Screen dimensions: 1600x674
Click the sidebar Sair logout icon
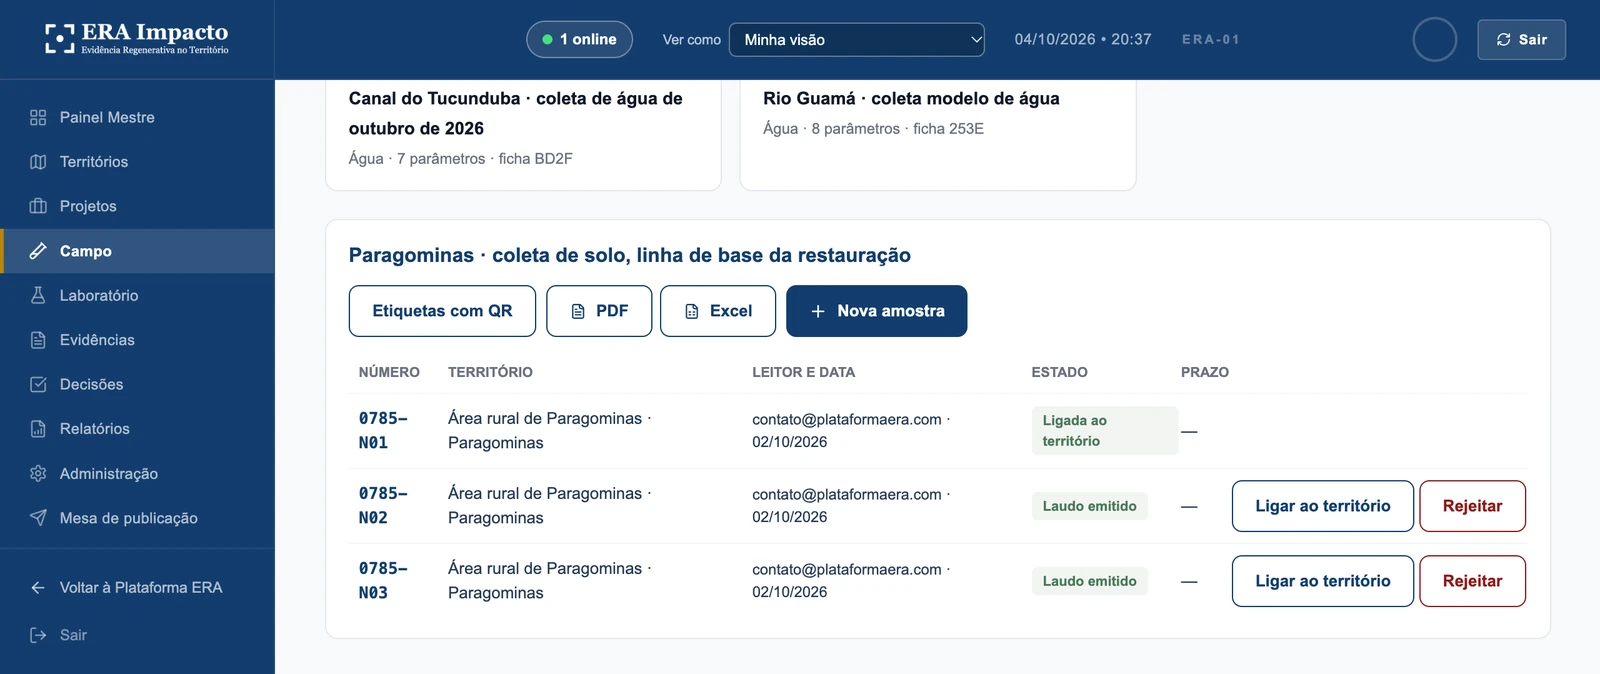[x=38, y=635]
